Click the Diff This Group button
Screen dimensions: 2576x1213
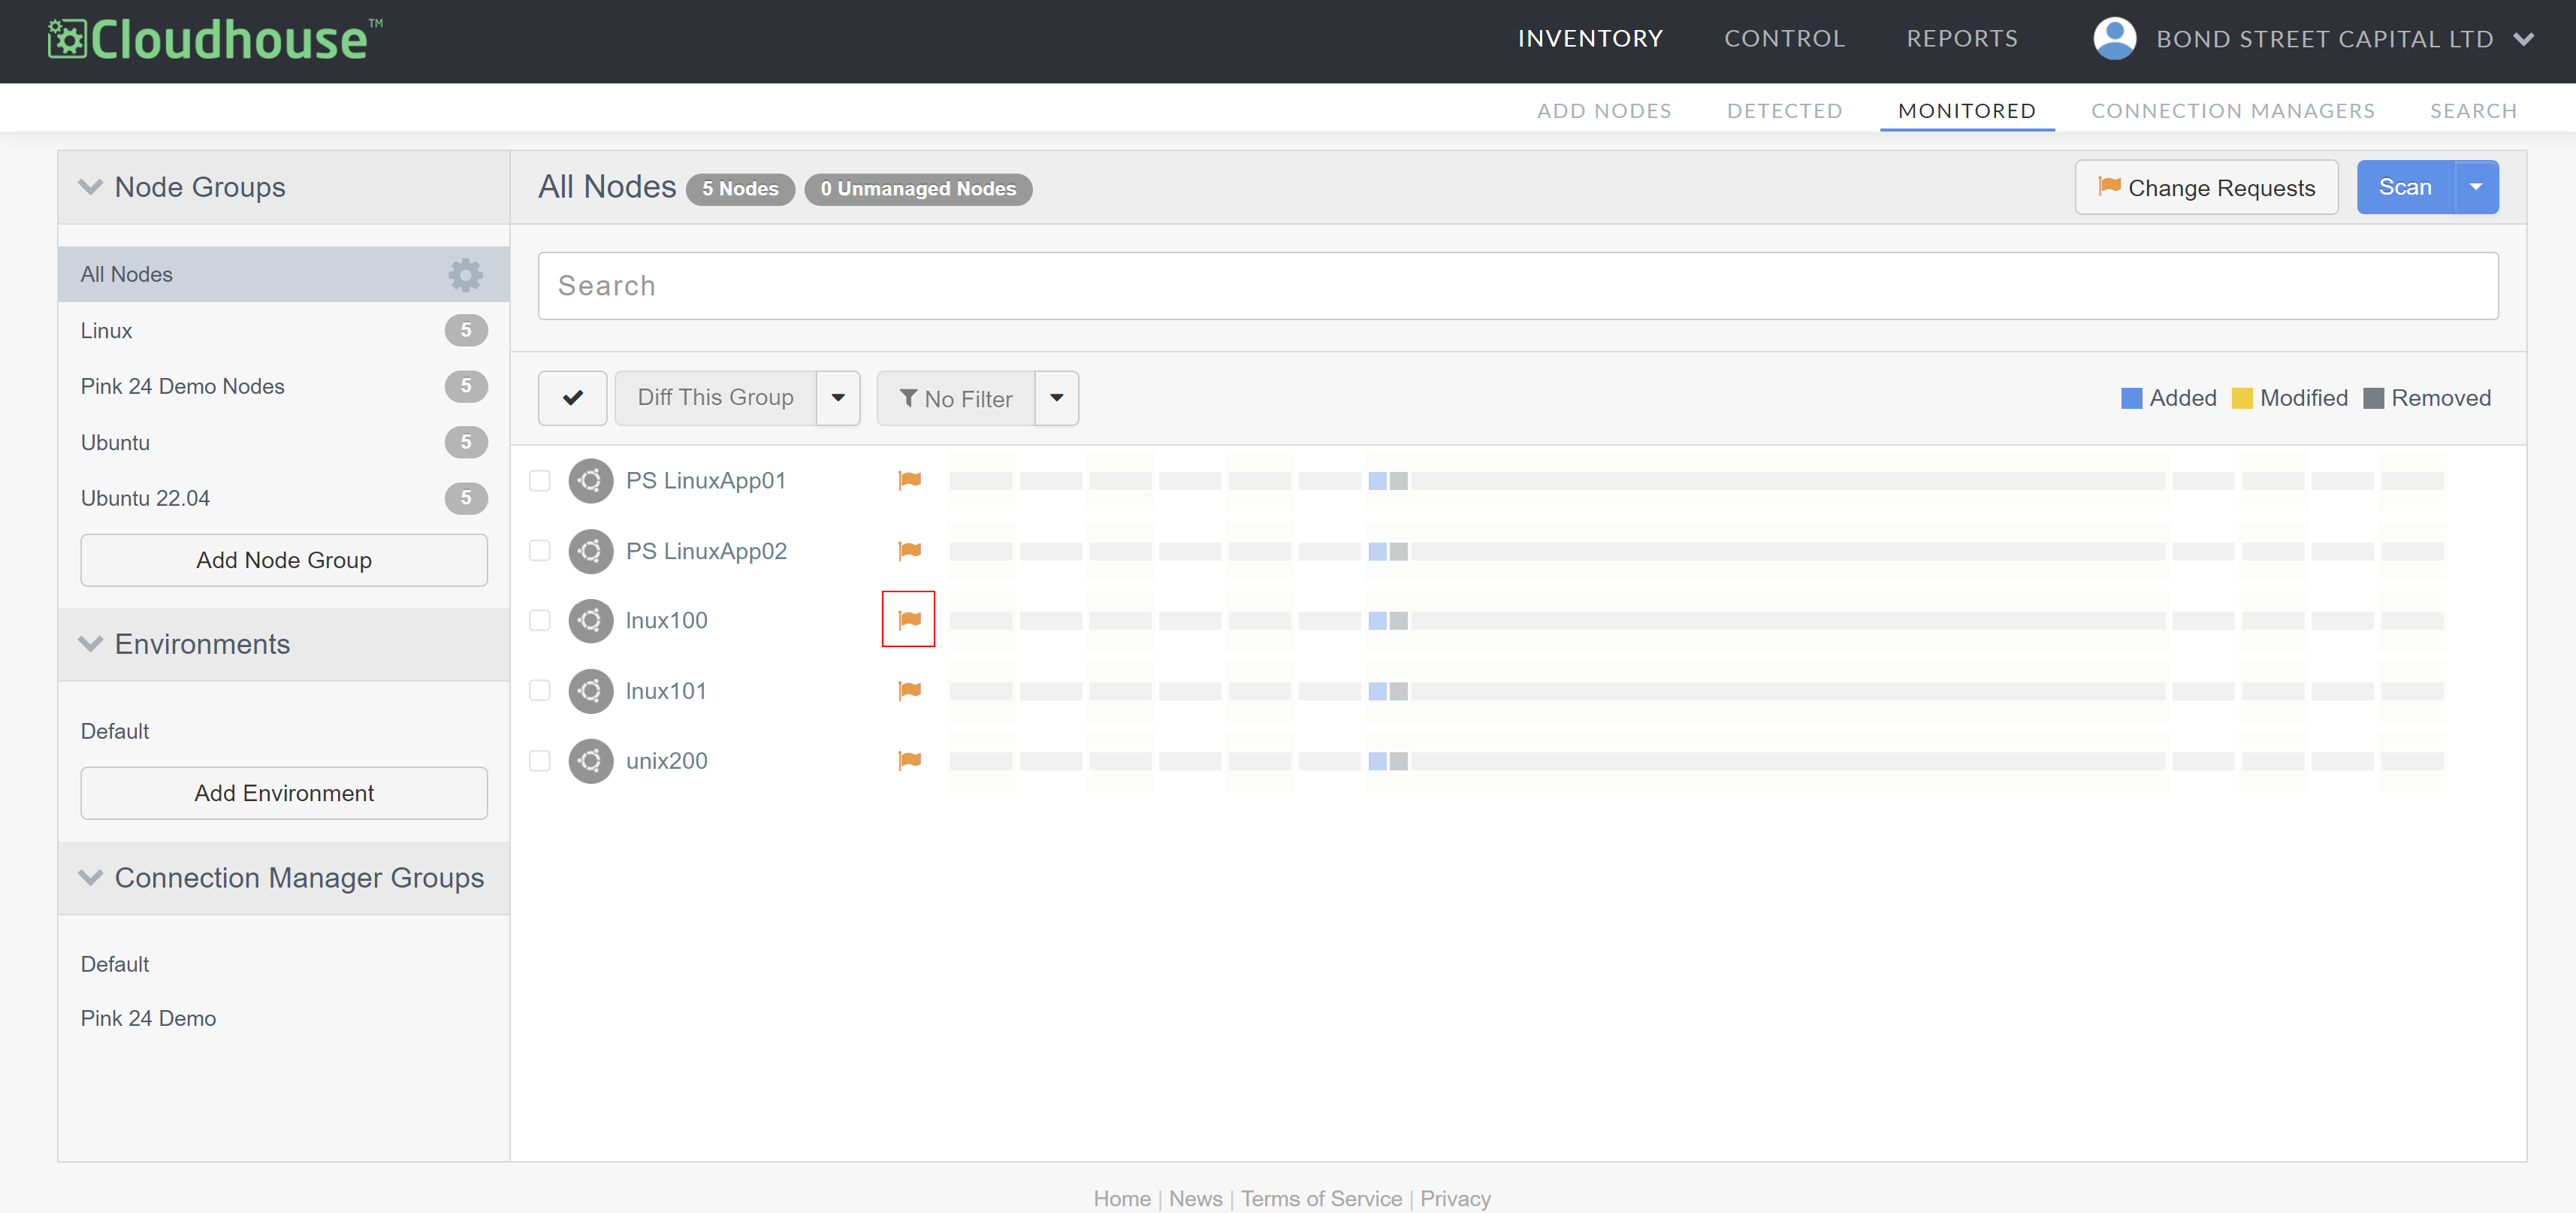click(x=715, y=398)
